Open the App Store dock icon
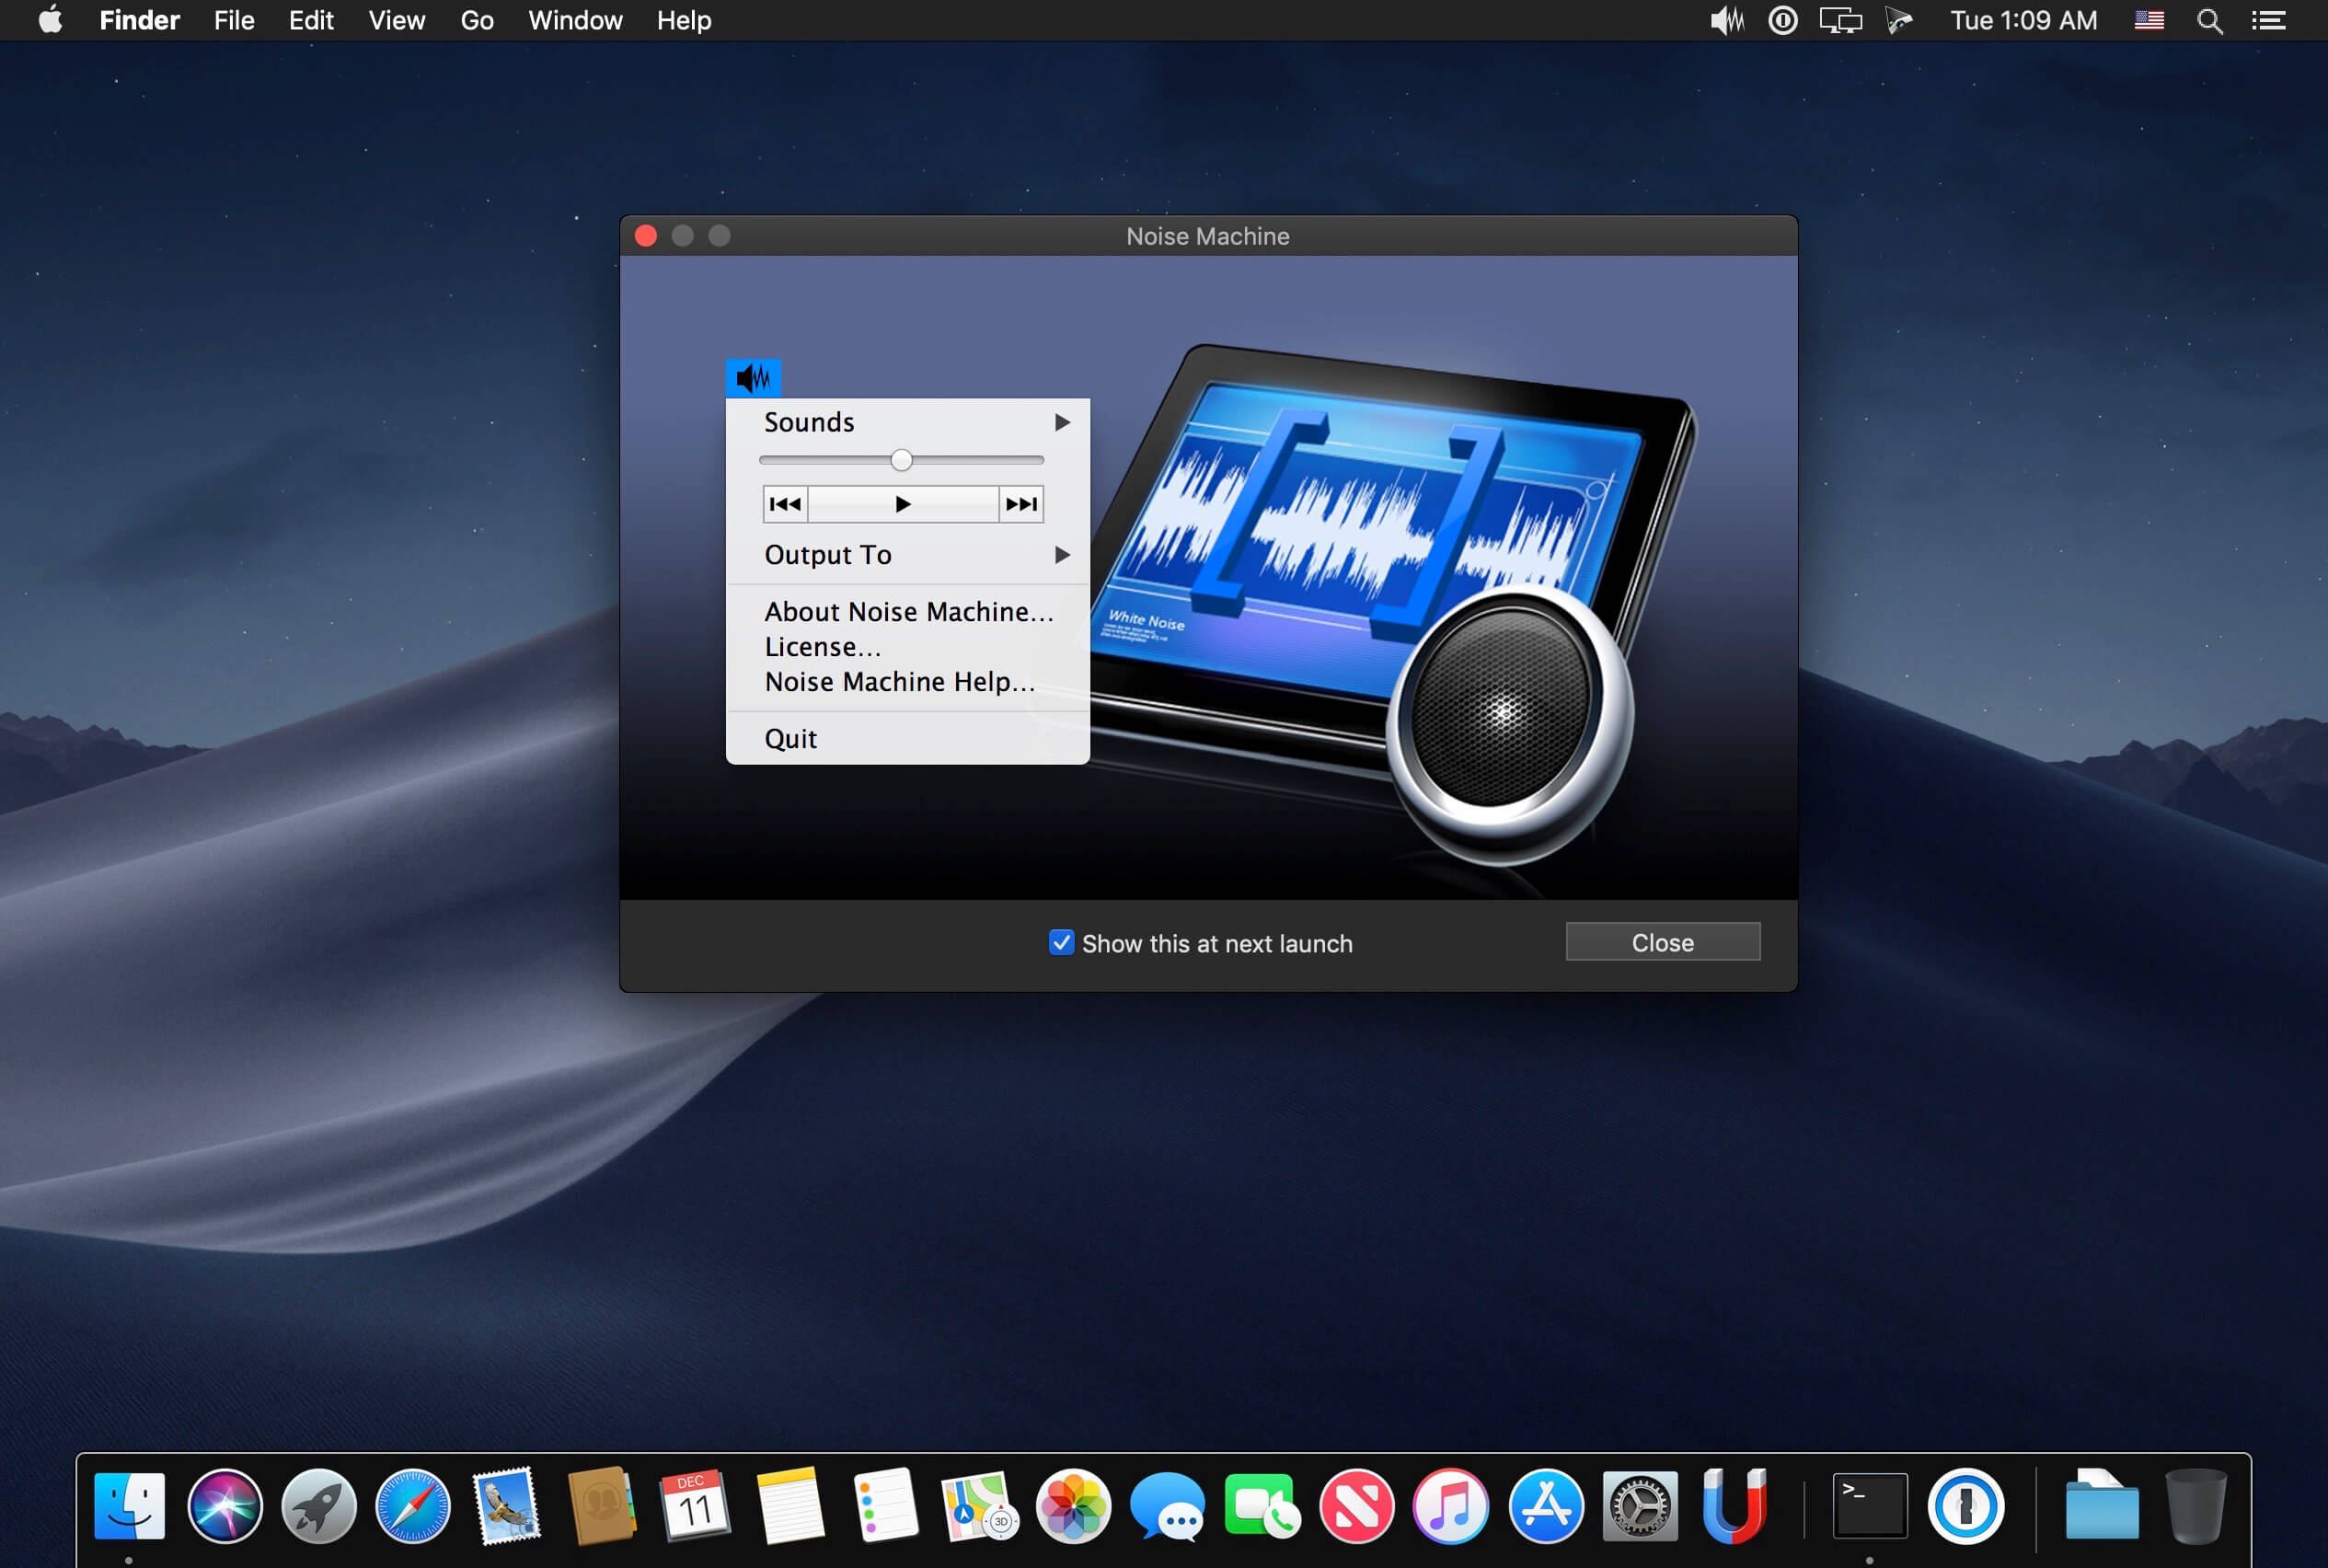The width and height of the screenshot is (2328, 1568). click(1546, 1505)
